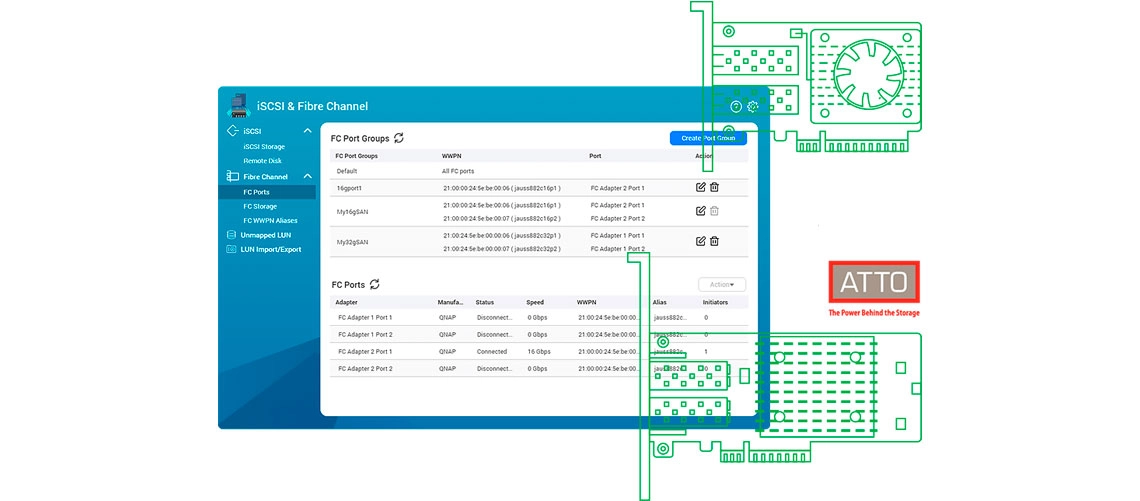Select FC Adapter 2 Port 1 row in FC Ports

click(x=539, y=351)
